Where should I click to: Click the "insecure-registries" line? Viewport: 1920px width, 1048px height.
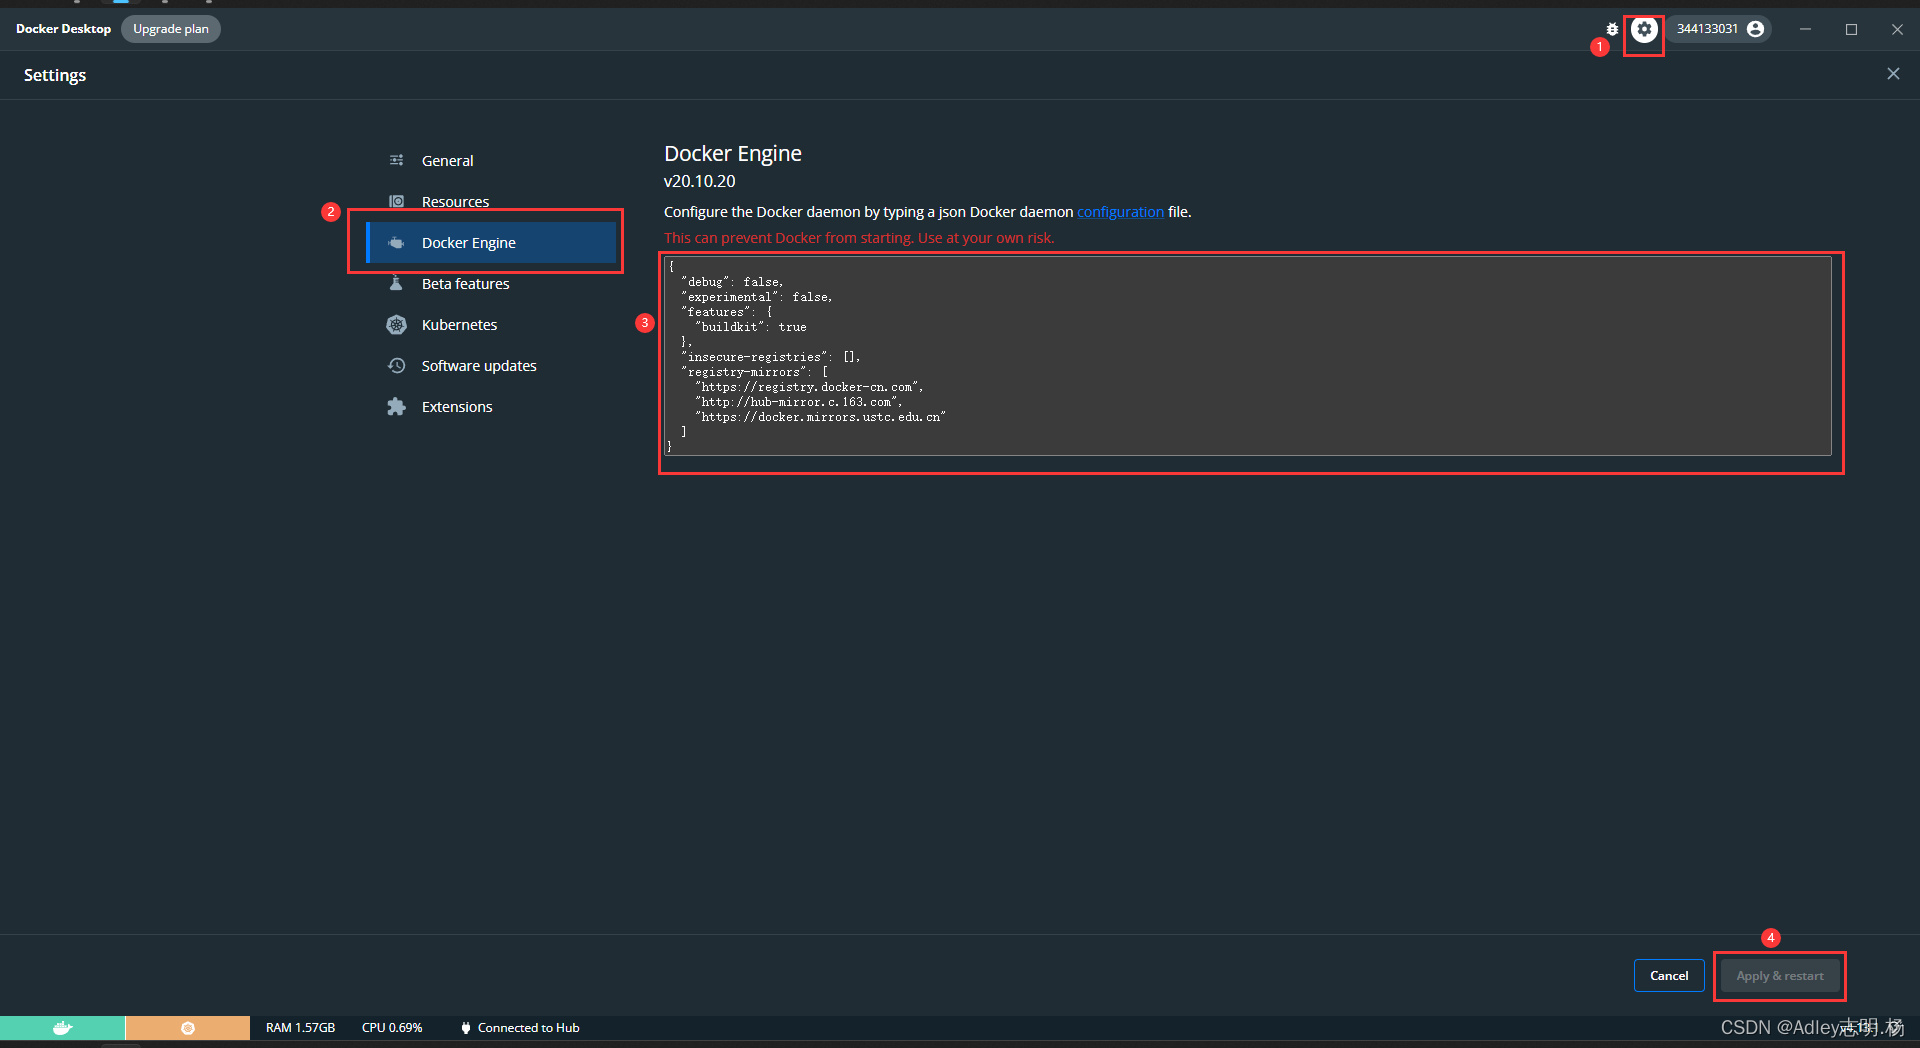pos(771,357)
